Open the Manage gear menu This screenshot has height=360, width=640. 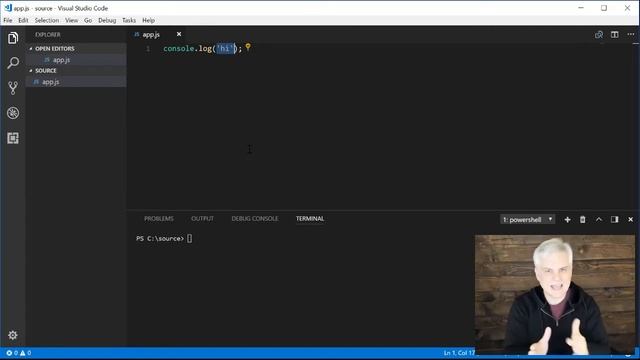(13, 335)
